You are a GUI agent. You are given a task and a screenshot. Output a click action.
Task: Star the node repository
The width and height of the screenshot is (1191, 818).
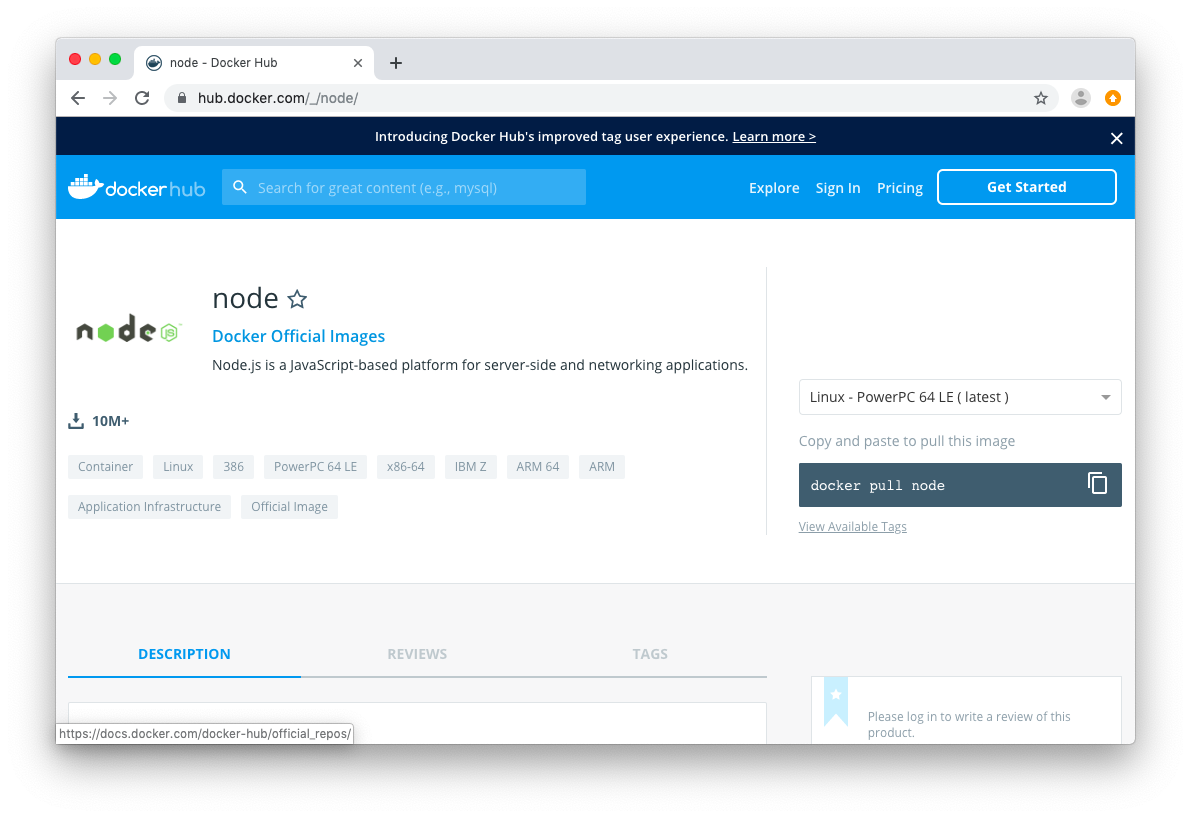tap(297, 299)
